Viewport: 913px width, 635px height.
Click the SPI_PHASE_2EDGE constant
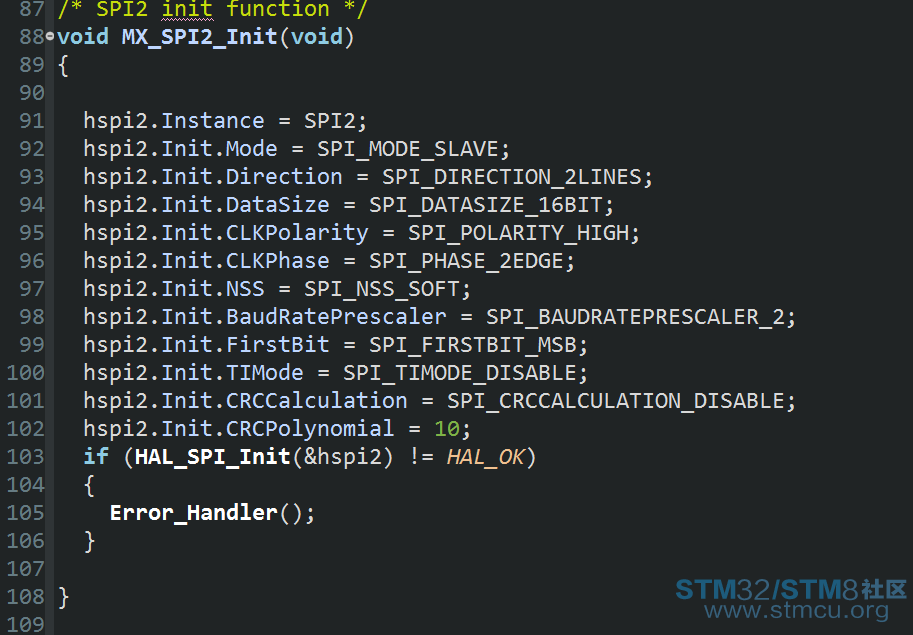[x=466, y=261]
